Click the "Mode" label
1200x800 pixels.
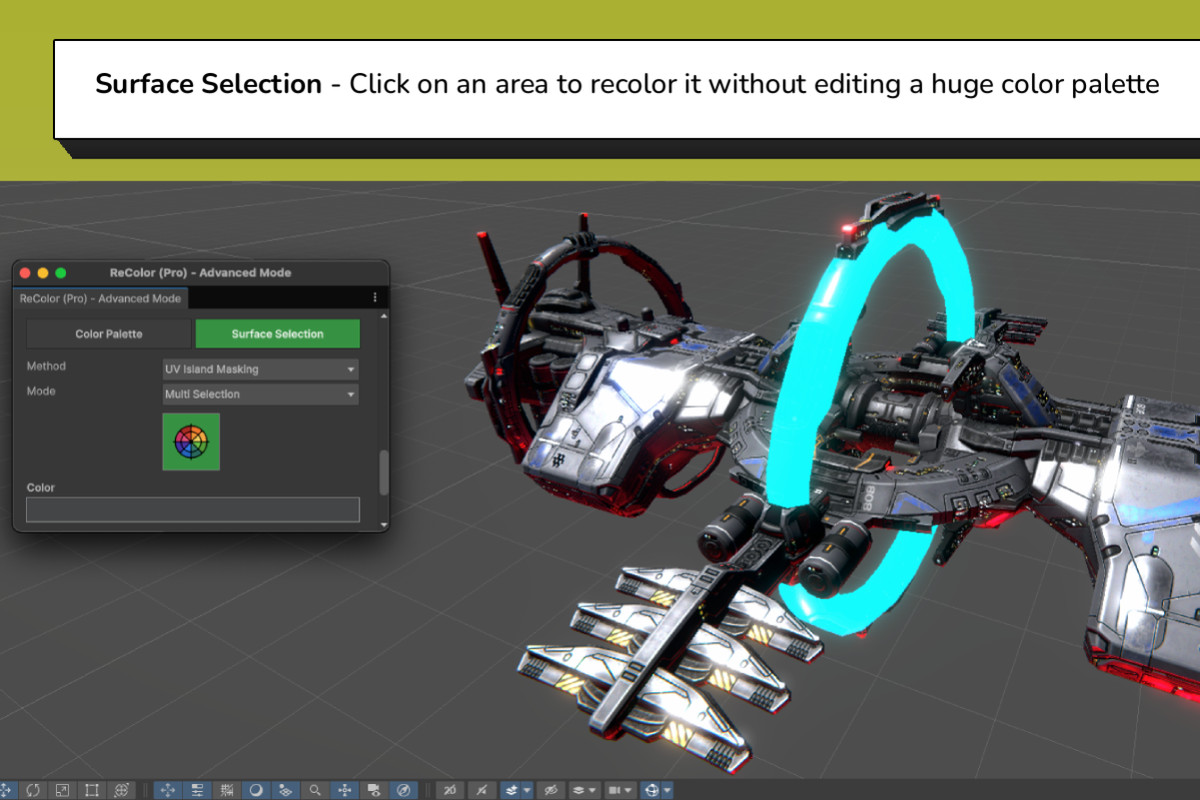tap(41, 392)
